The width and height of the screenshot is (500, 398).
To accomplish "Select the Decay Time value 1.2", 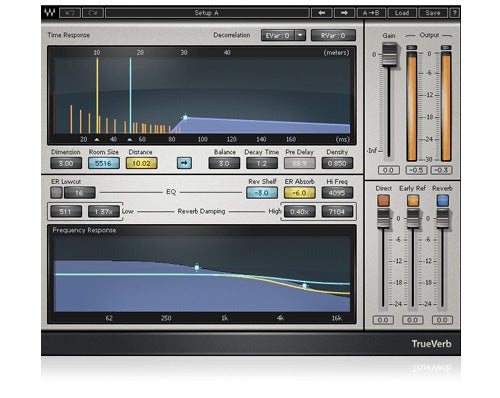I will tap(262, 163).
